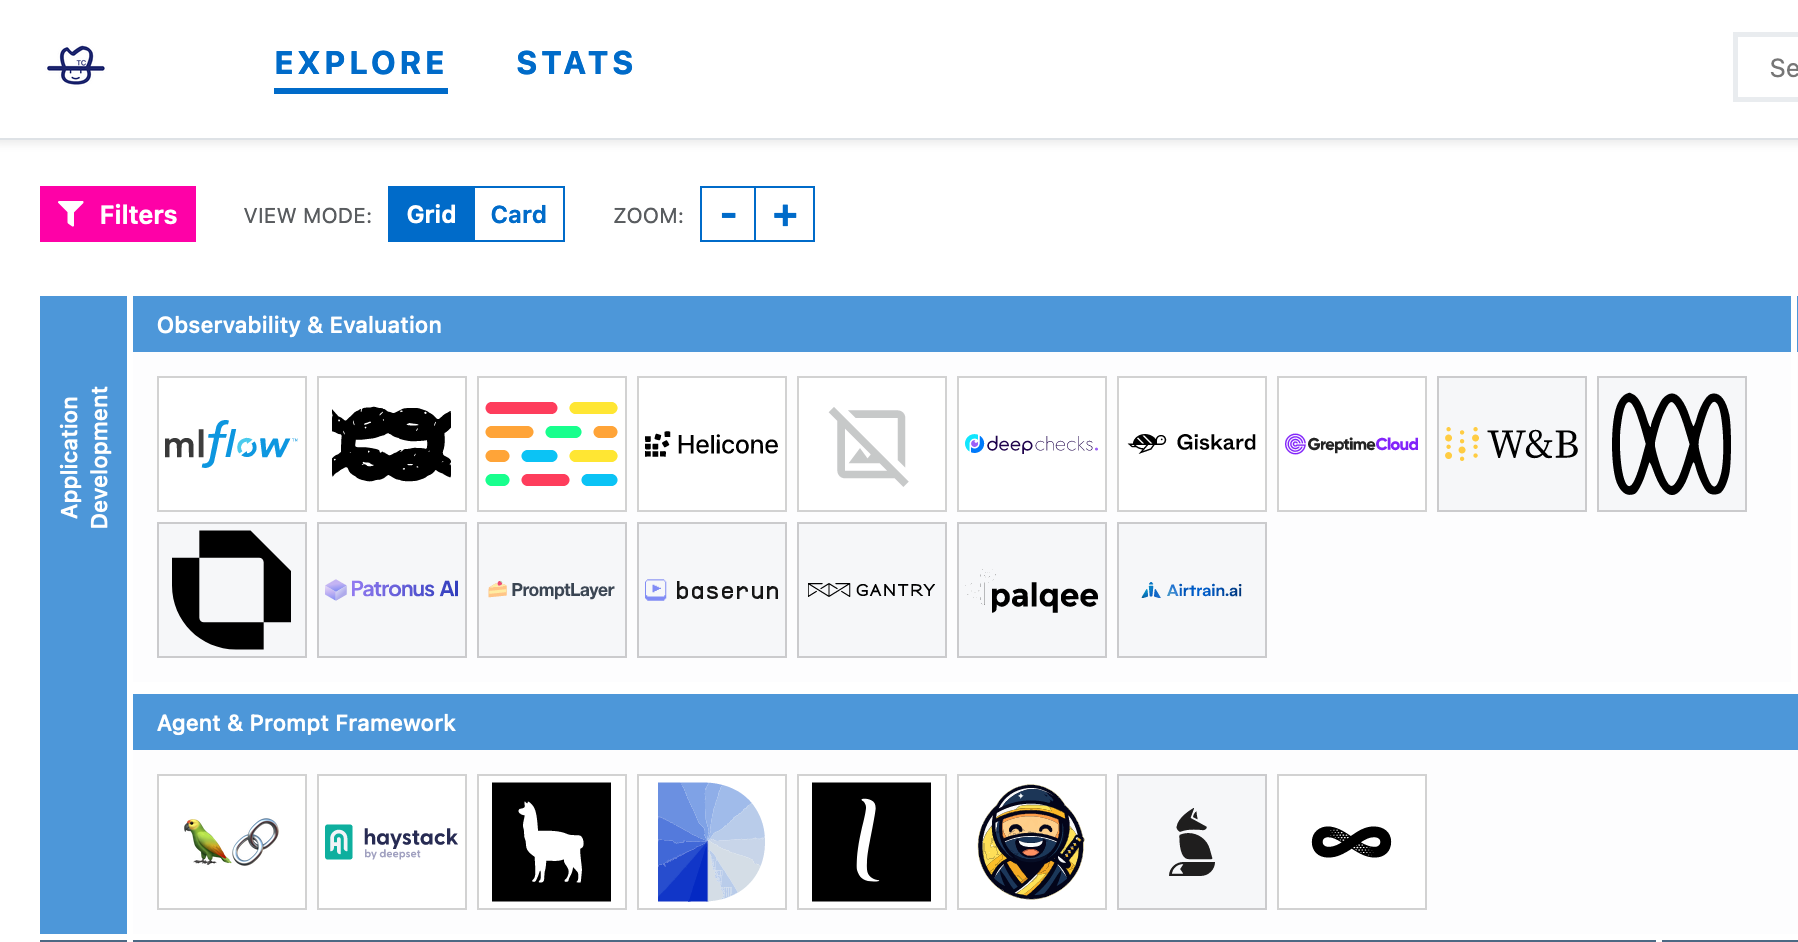Image resolution: width=1798 pixels, height=942 pixels.
Task: Open the MLflow logo tile
Action: (232, 444)
